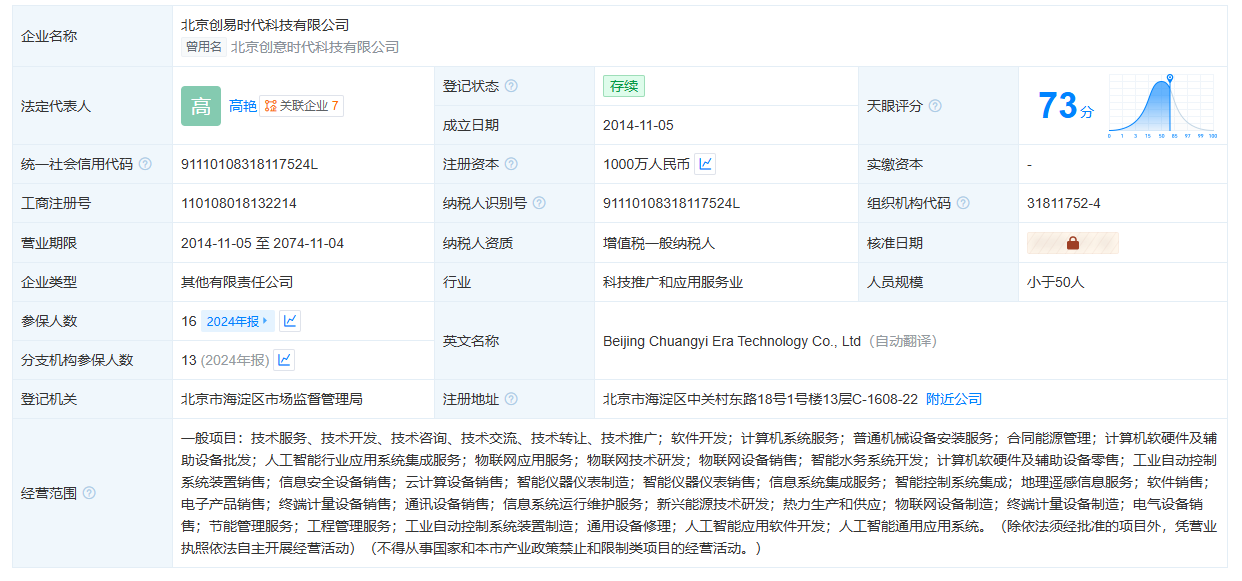
Task: Click the 天眼评分 distribution chart
Action: click(1162, 106)
